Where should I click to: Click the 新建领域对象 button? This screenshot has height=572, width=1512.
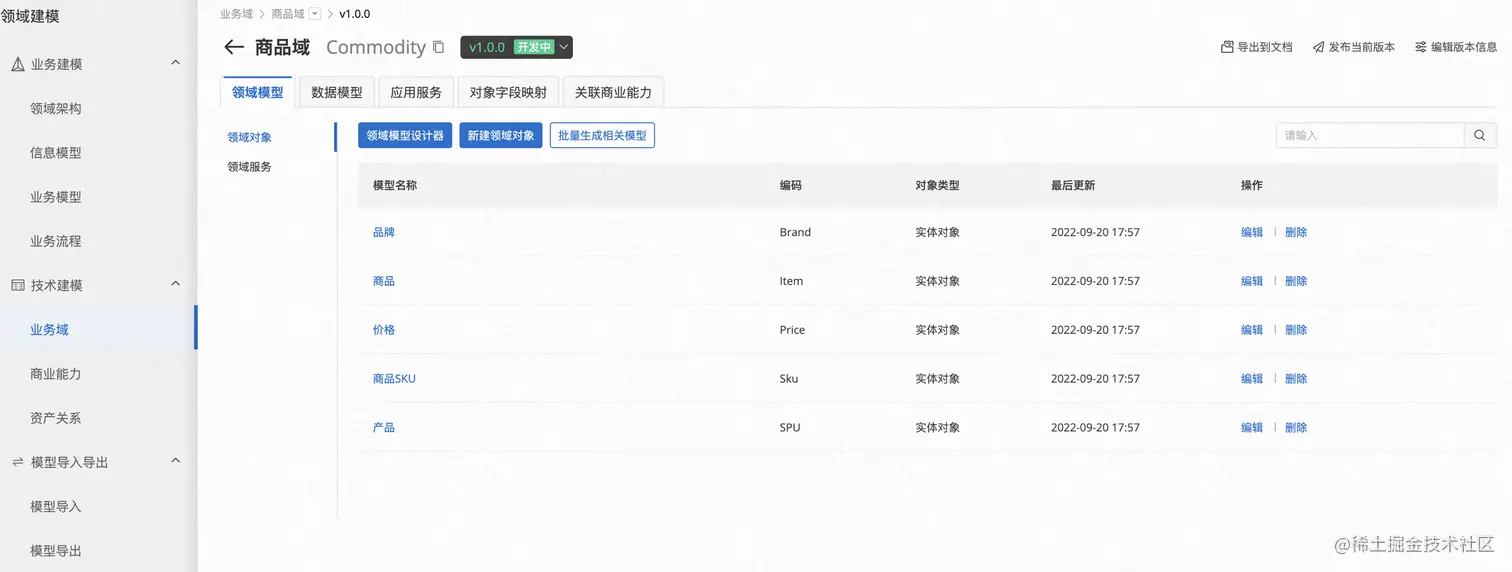coord(501,135)
